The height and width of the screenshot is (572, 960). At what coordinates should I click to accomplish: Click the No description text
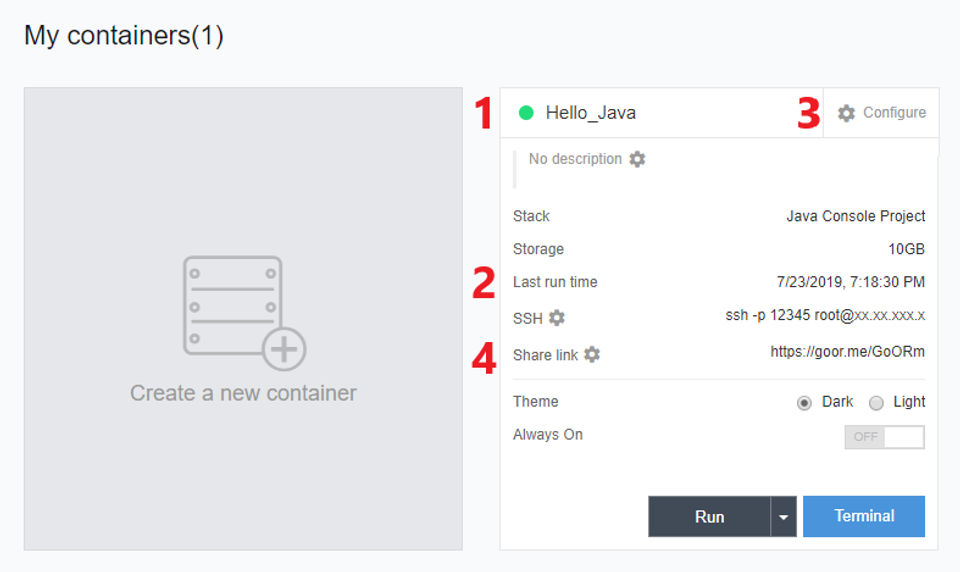click(575, 159)
